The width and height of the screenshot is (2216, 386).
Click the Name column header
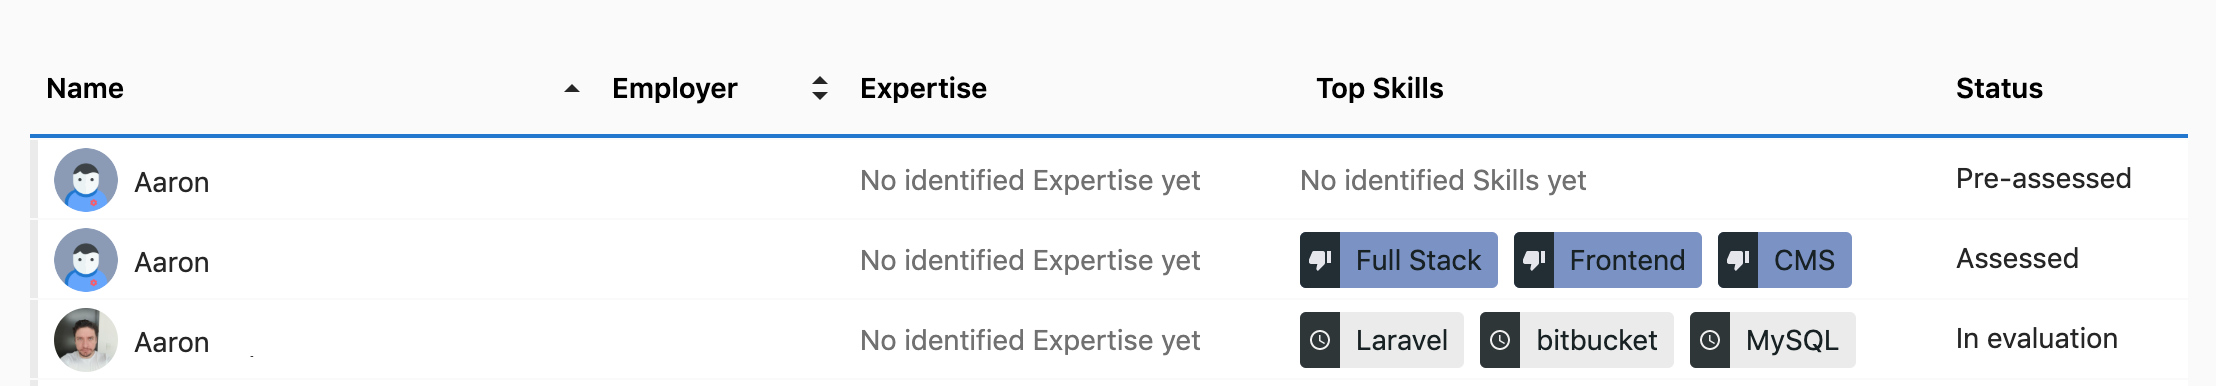coord(85,88)
